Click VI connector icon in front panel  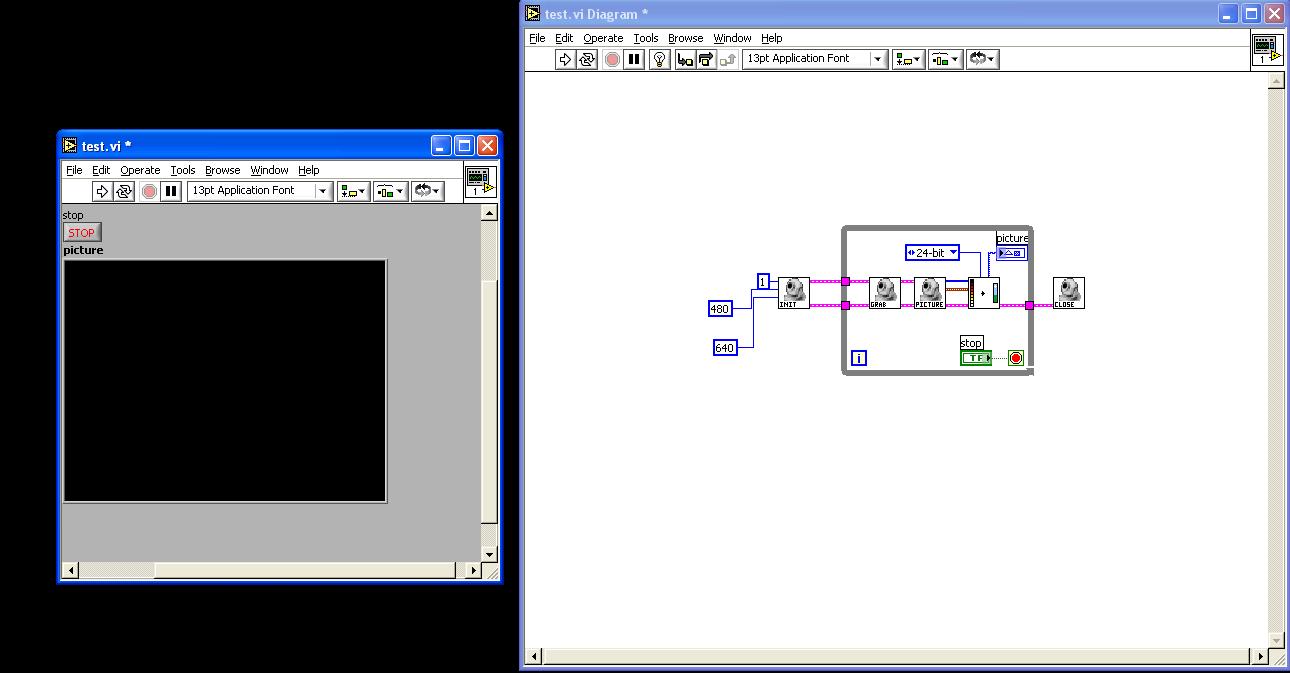(480, 182)
